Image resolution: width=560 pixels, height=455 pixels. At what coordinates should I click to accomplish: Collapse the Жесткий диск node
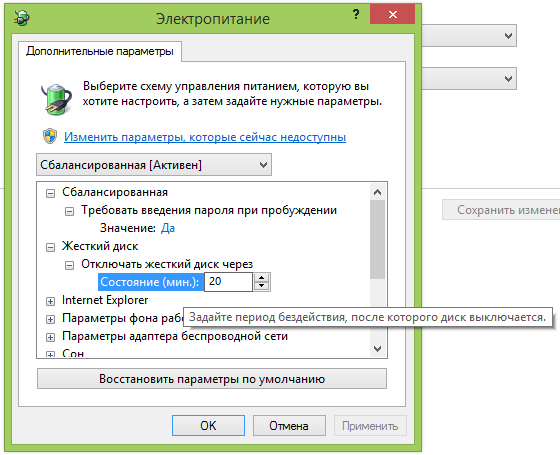point(50,248)
